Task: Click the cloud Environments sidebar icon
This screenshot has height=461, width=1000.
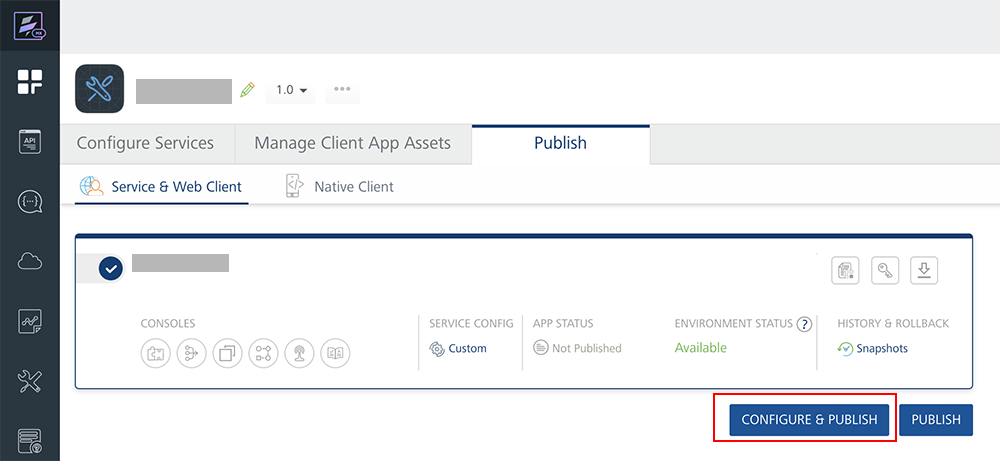Action: 30,262
